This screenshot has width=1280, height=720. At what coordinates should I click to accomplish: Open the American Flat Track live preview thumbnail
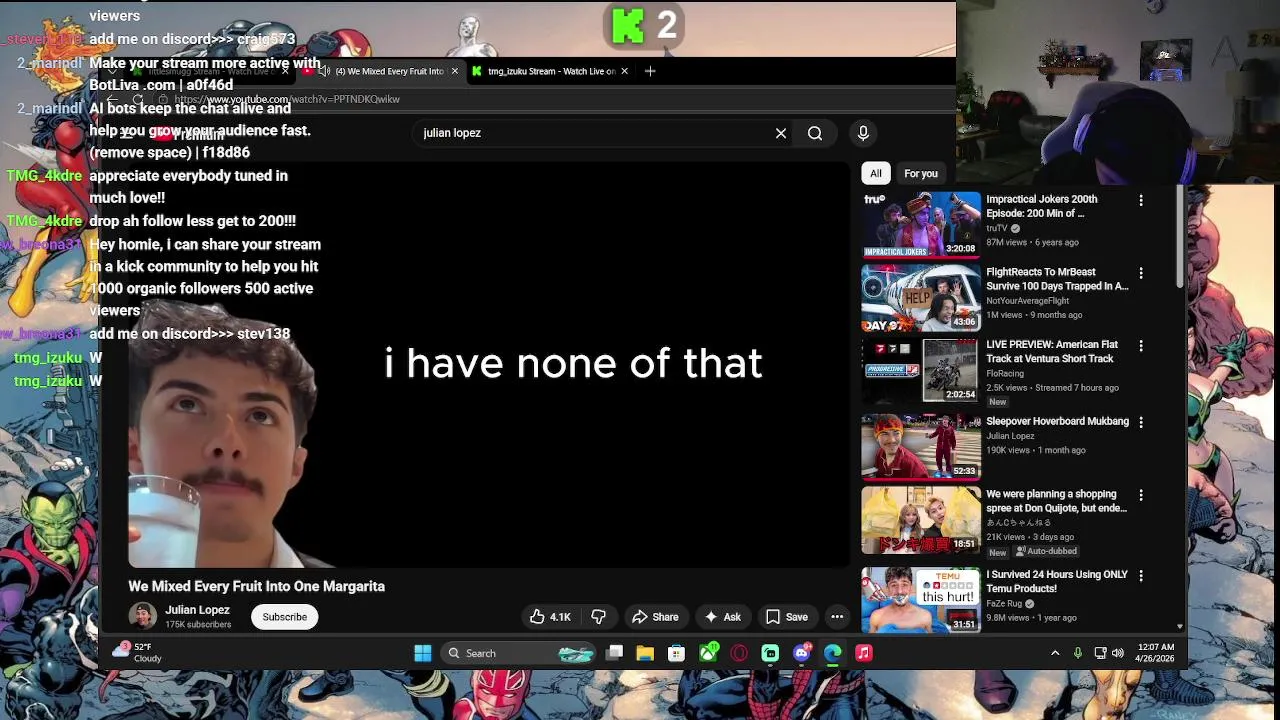pos(921,371)
